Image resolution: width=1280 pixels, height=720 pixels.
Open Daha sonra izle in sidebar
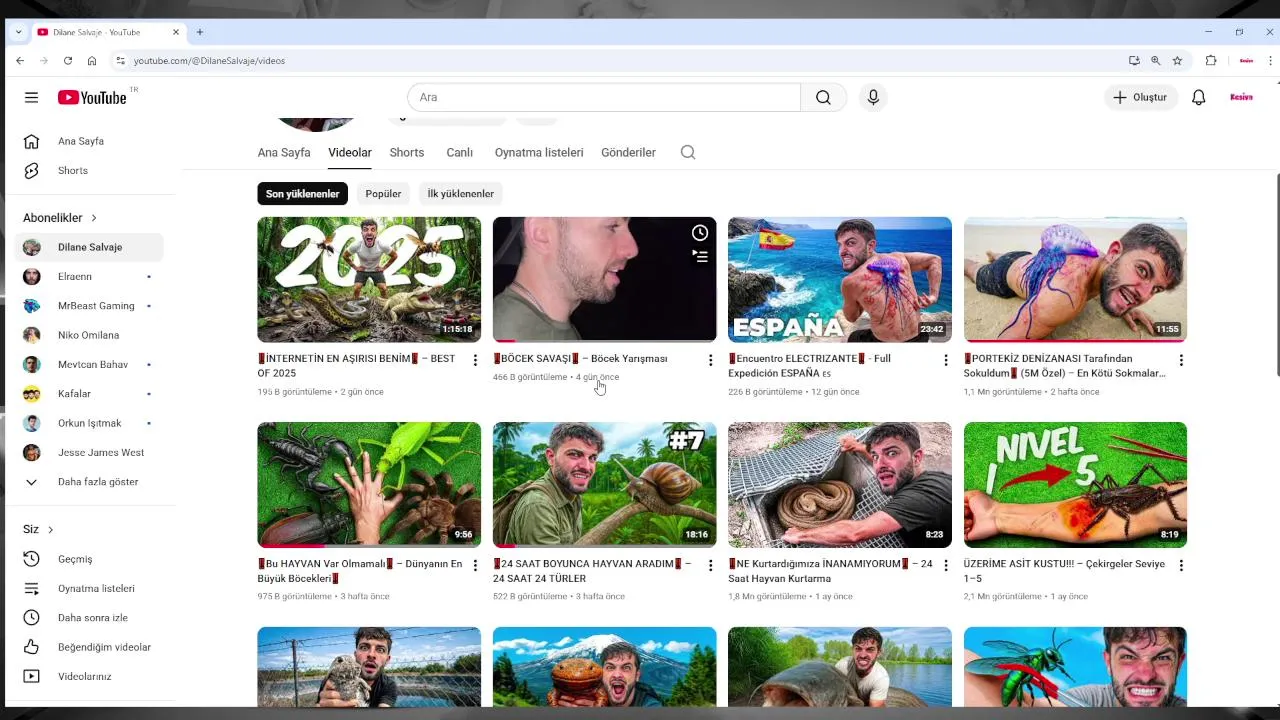(x=90, y=617)
